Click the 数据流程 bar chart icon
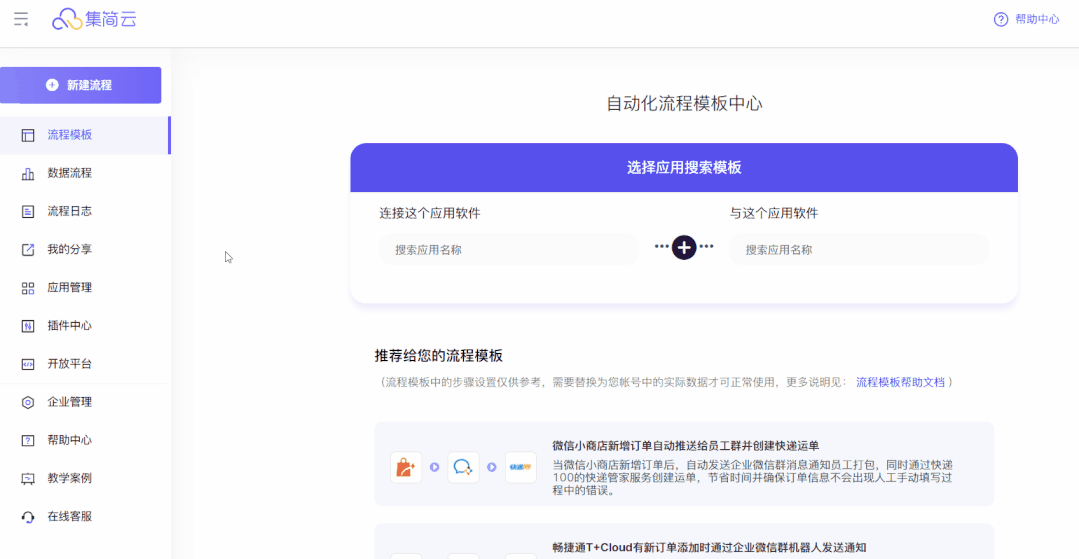This screenshot has width=1079, height=559. 28,173
